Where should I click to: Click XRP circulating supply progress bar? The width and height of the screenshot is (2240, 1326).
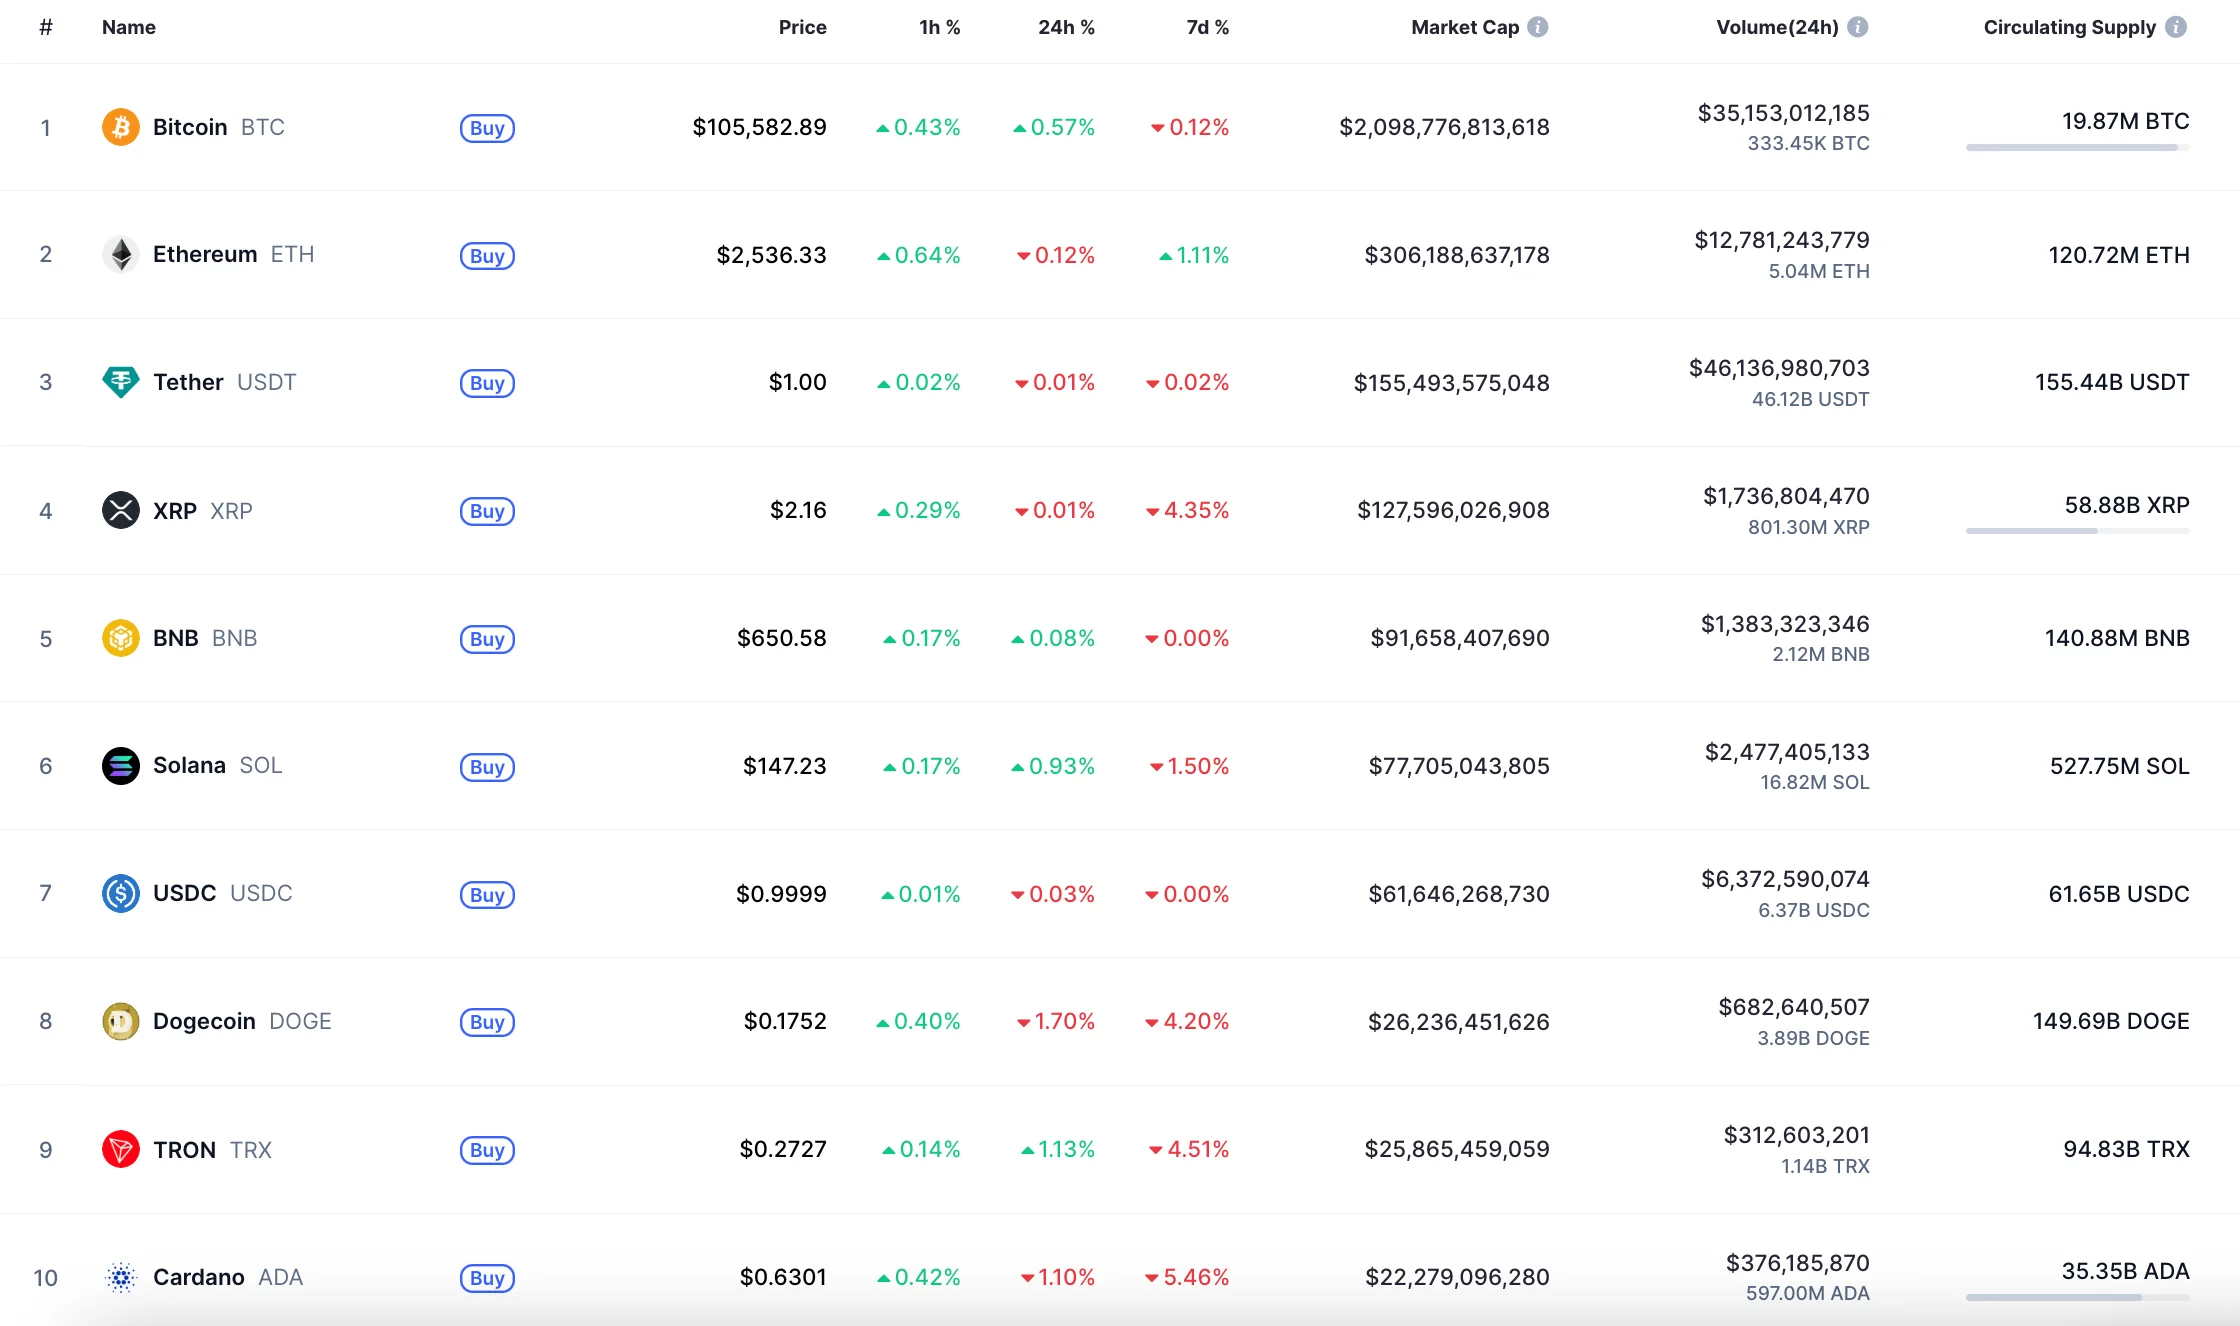coord(2077,531)
